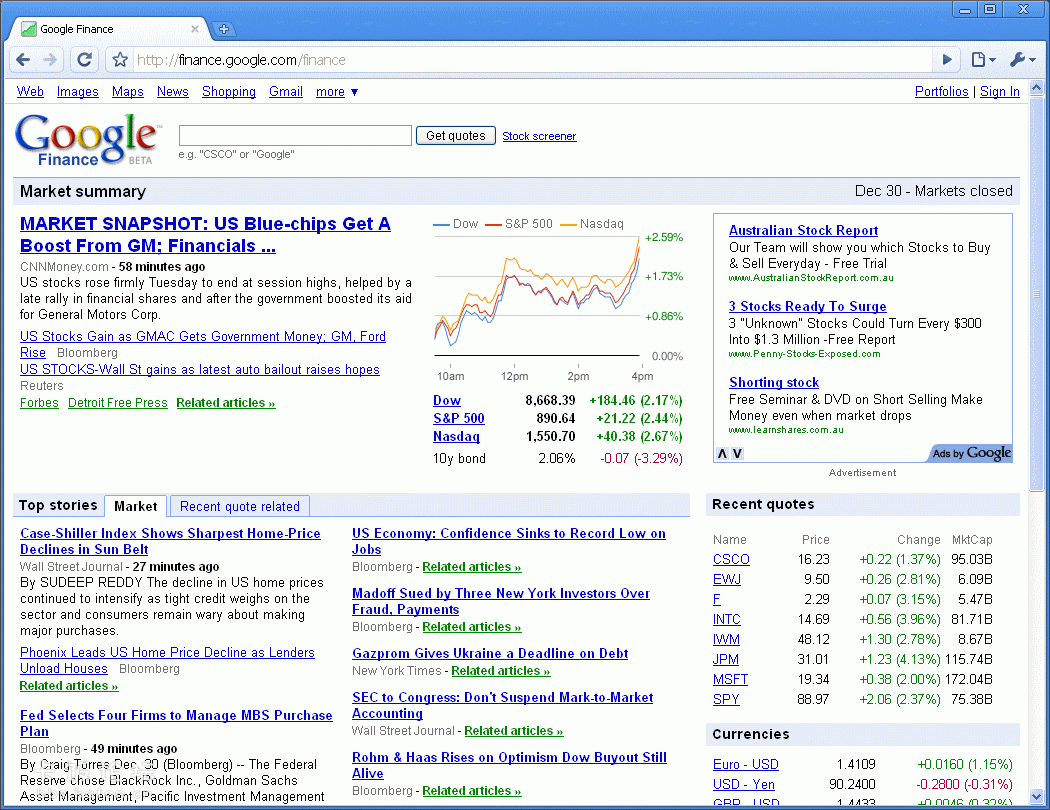
Task: Click the browser forward arrow button
Action: tap(50, 60)
